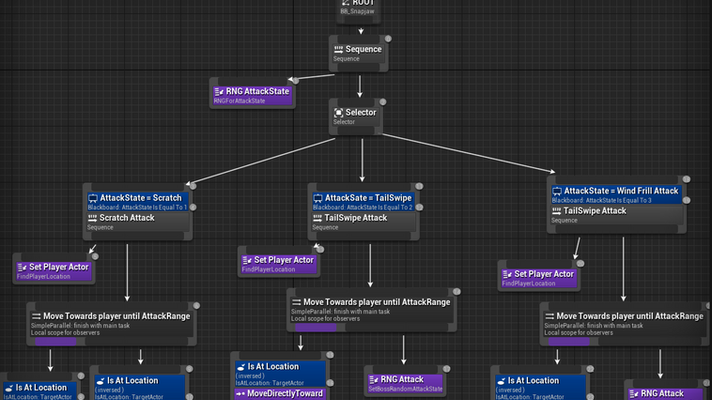The width and height of the screenshot is (712, 400).
Task: Click sequence icon of TailSwipe Attack under Wind Frill Attack
Action: point(556,211)
